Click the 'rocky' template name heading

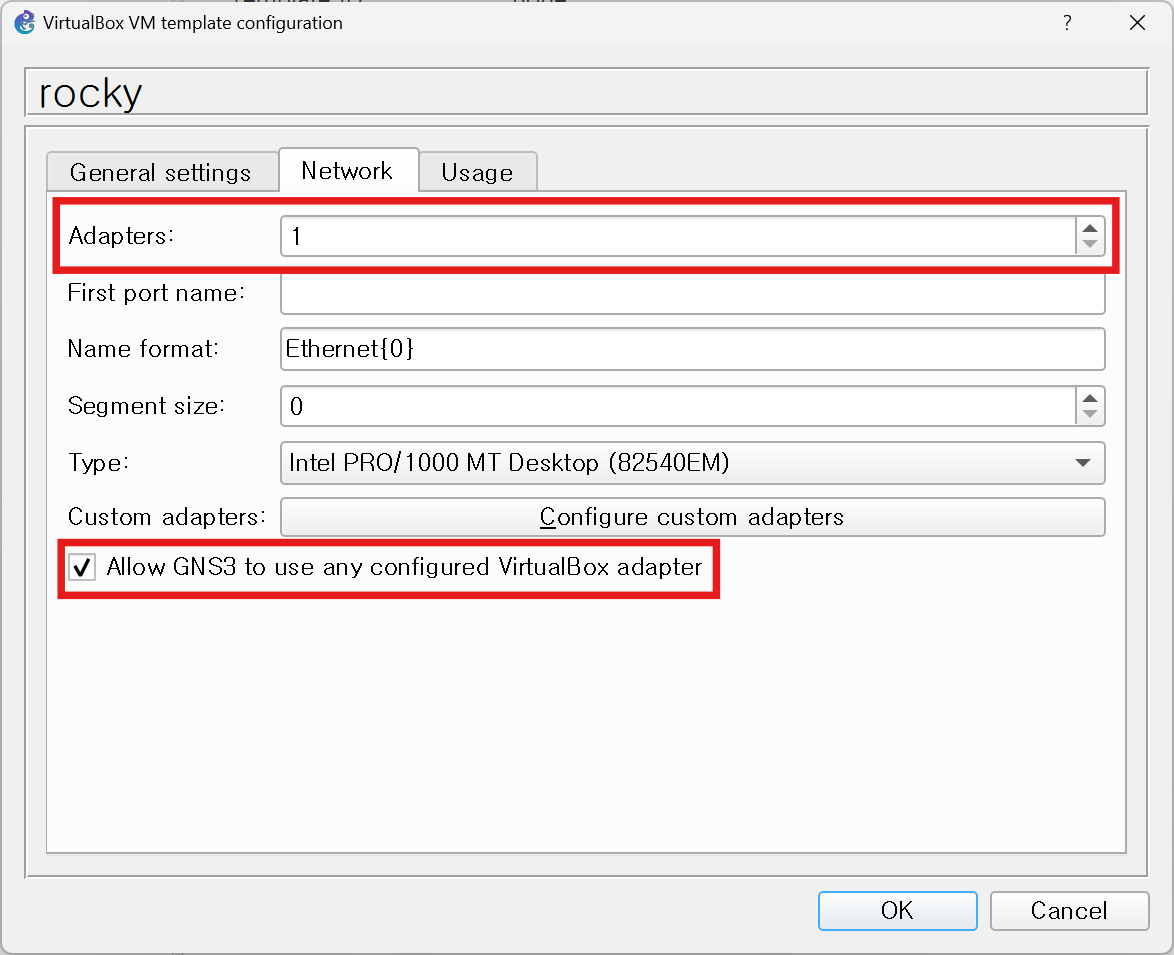(90, 94)
